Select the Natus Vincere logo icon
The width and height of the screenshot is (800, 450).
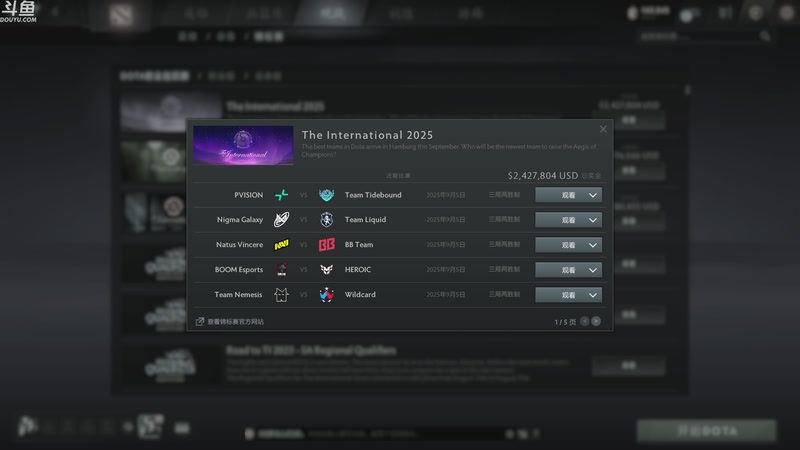[x=282, y=245]
